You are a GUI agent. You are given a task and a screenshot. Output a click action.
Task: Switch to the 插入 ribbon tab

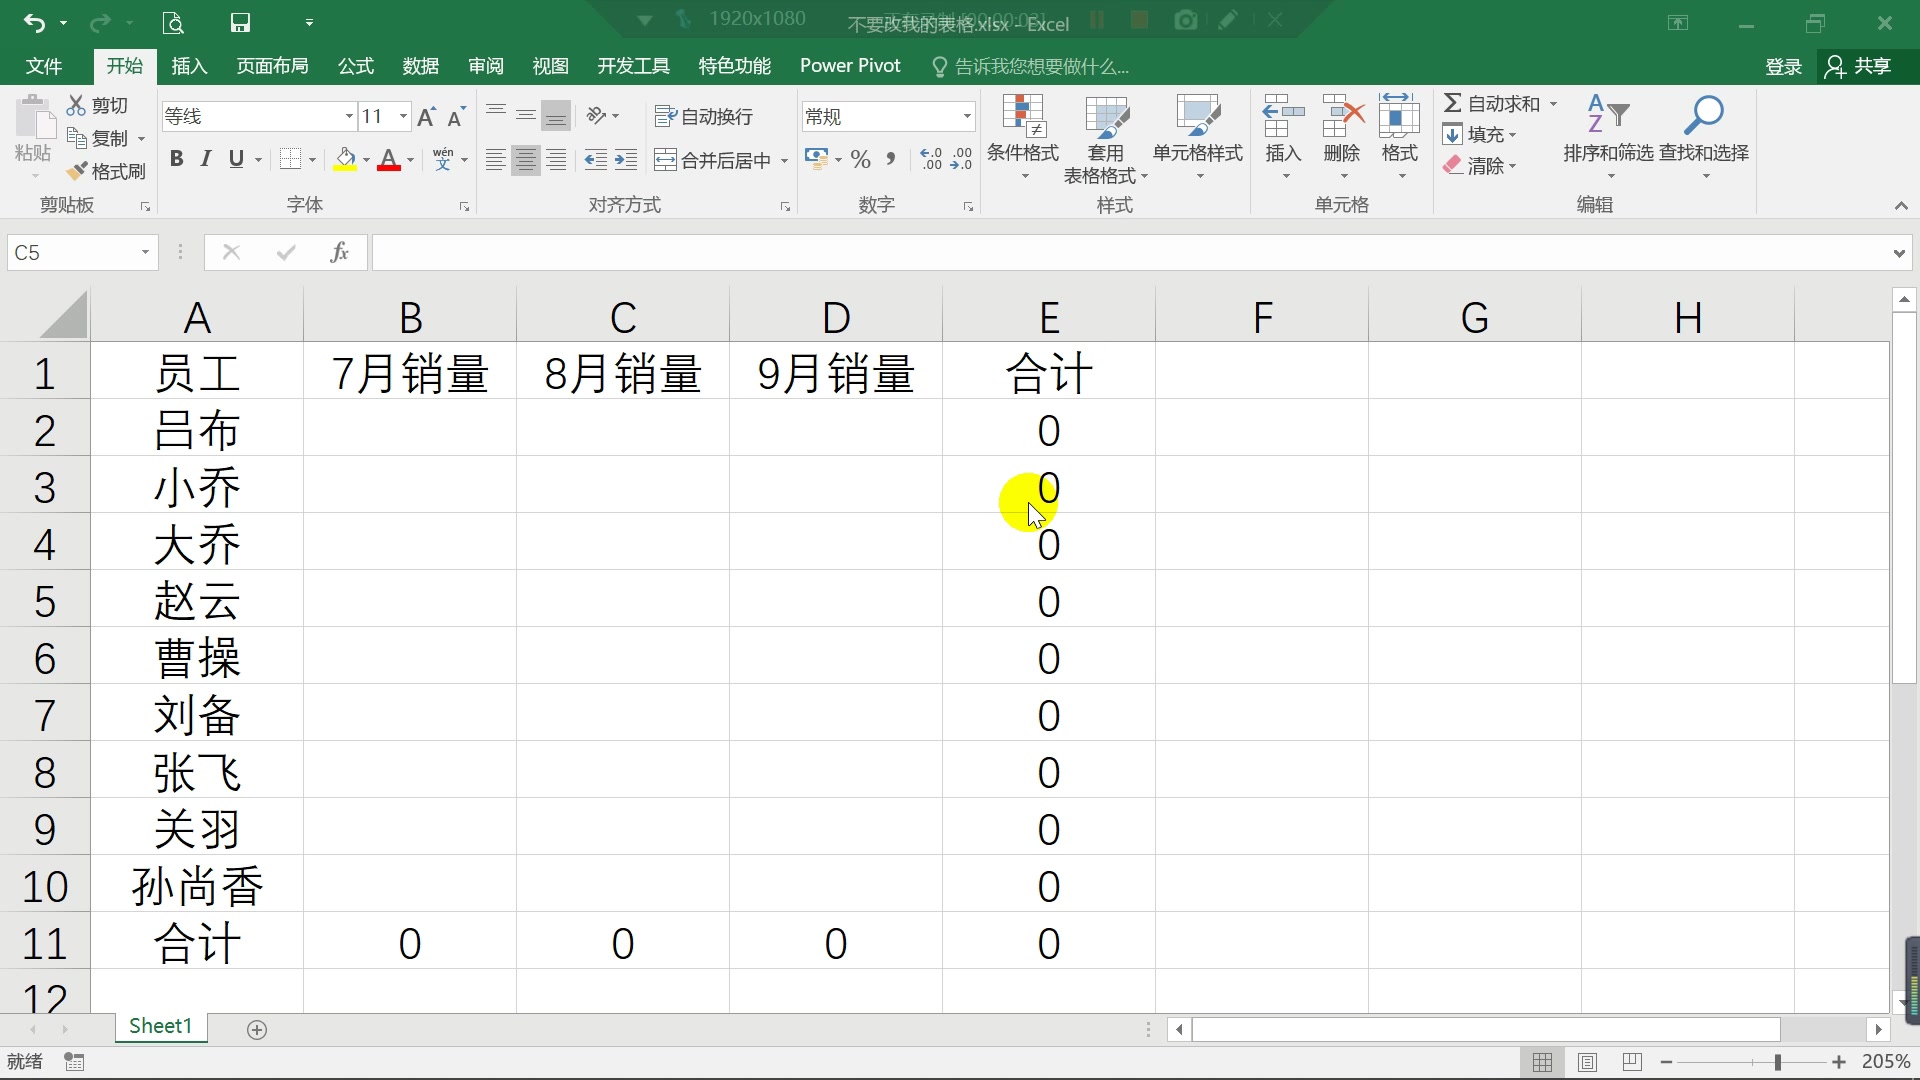pyautogui.click(x=189, y=66)
